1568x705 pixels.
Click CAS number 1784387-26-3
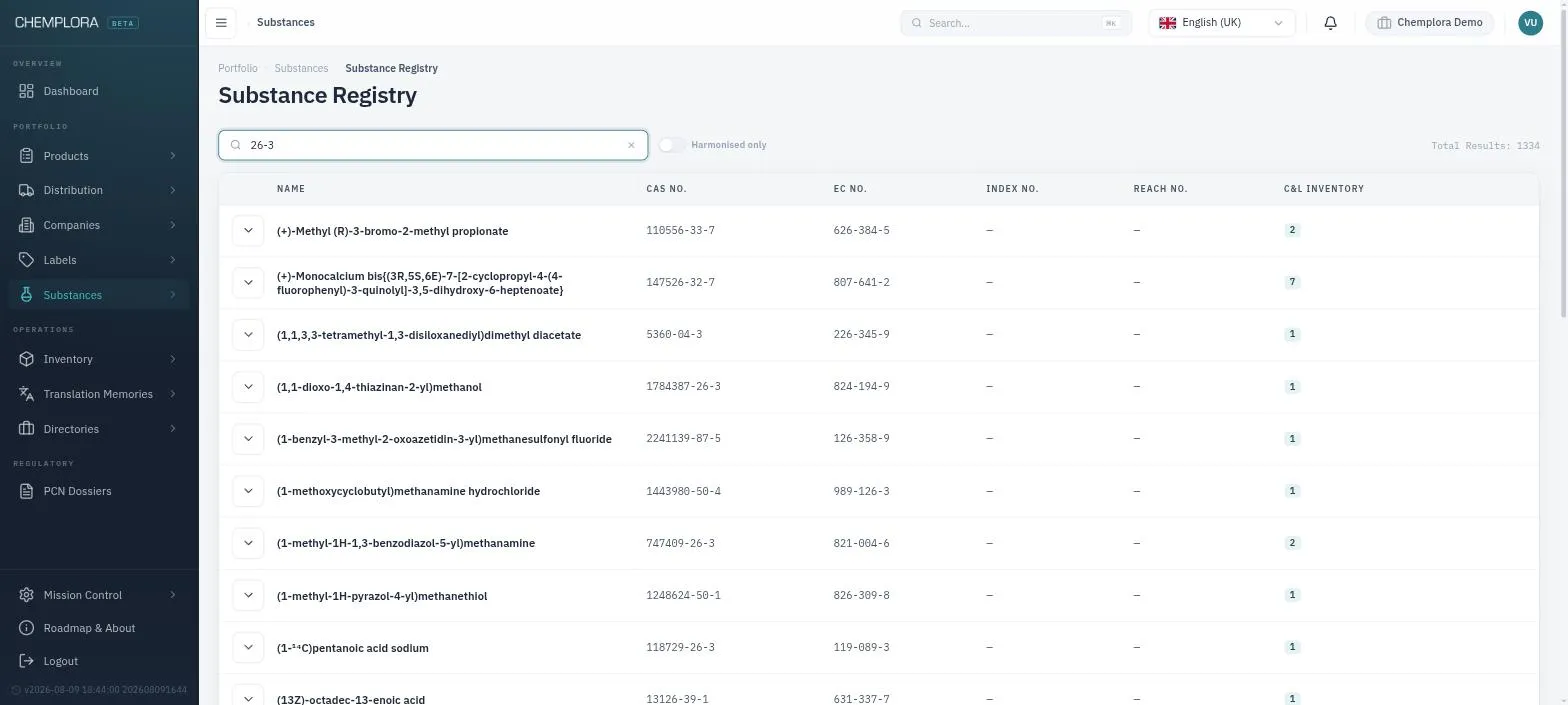(x=683, y=386)
